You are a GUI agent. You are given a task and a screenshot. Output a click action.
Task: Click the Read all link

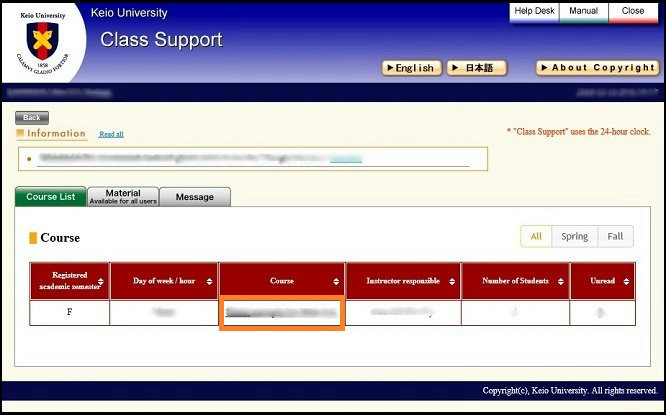tap(111, 134)
